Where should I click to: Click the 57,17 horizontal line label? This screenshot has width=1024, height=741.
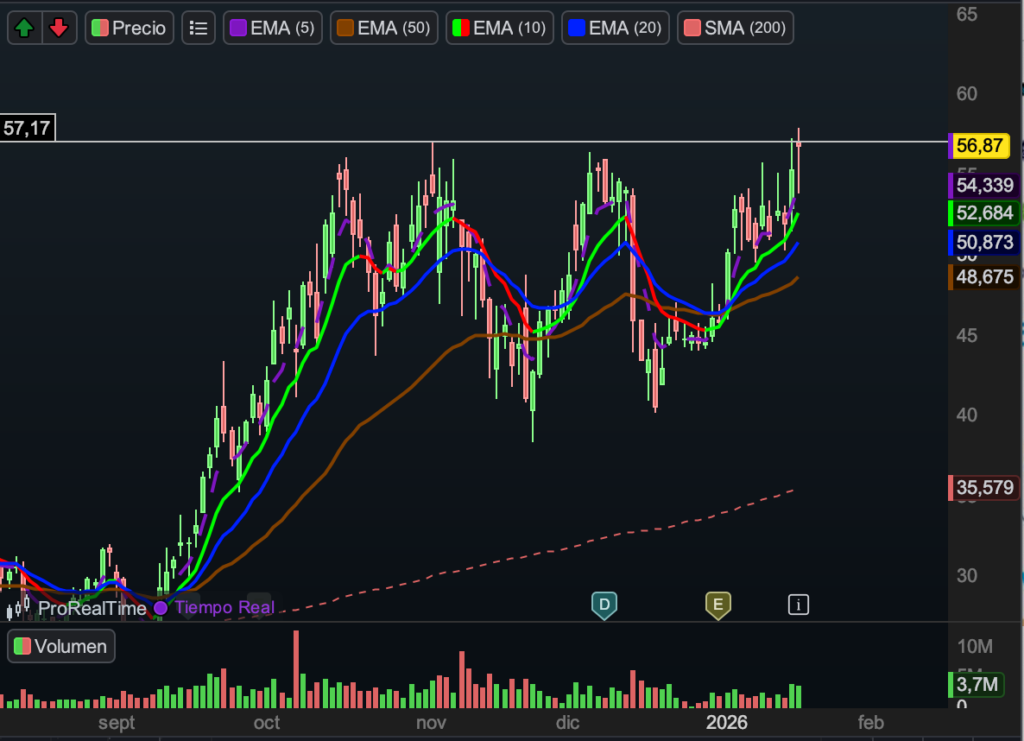(28, 128)
